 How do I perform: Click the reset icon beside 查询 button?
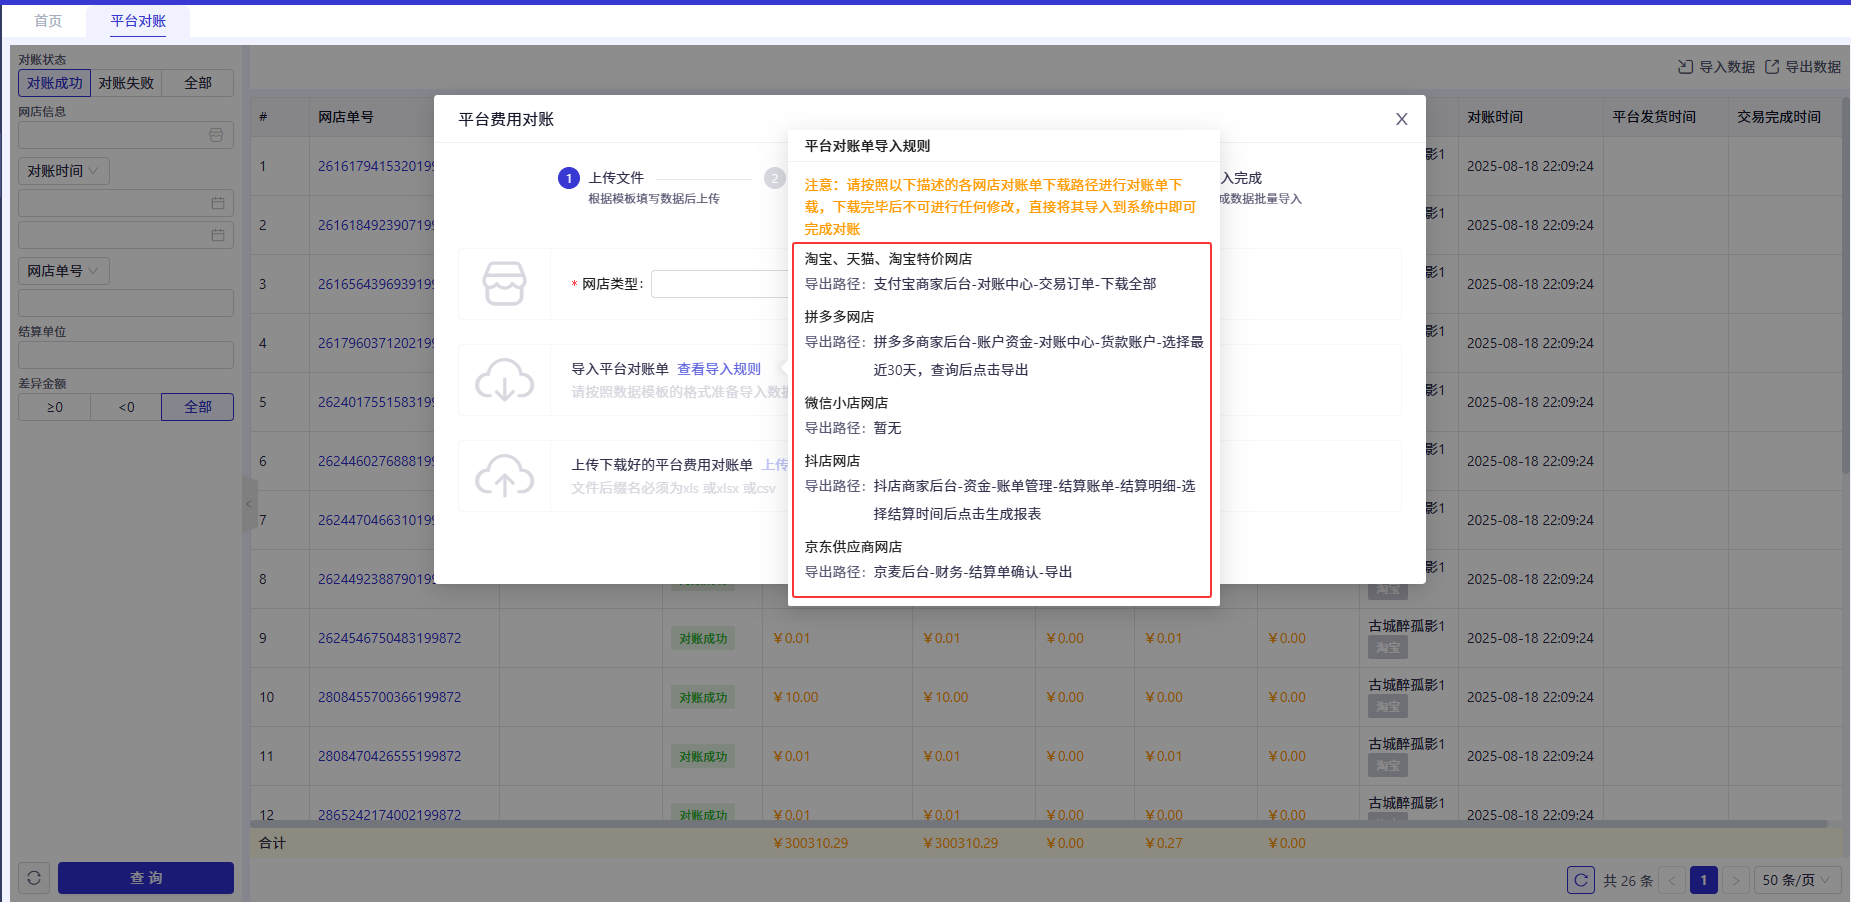click(34, 878)
